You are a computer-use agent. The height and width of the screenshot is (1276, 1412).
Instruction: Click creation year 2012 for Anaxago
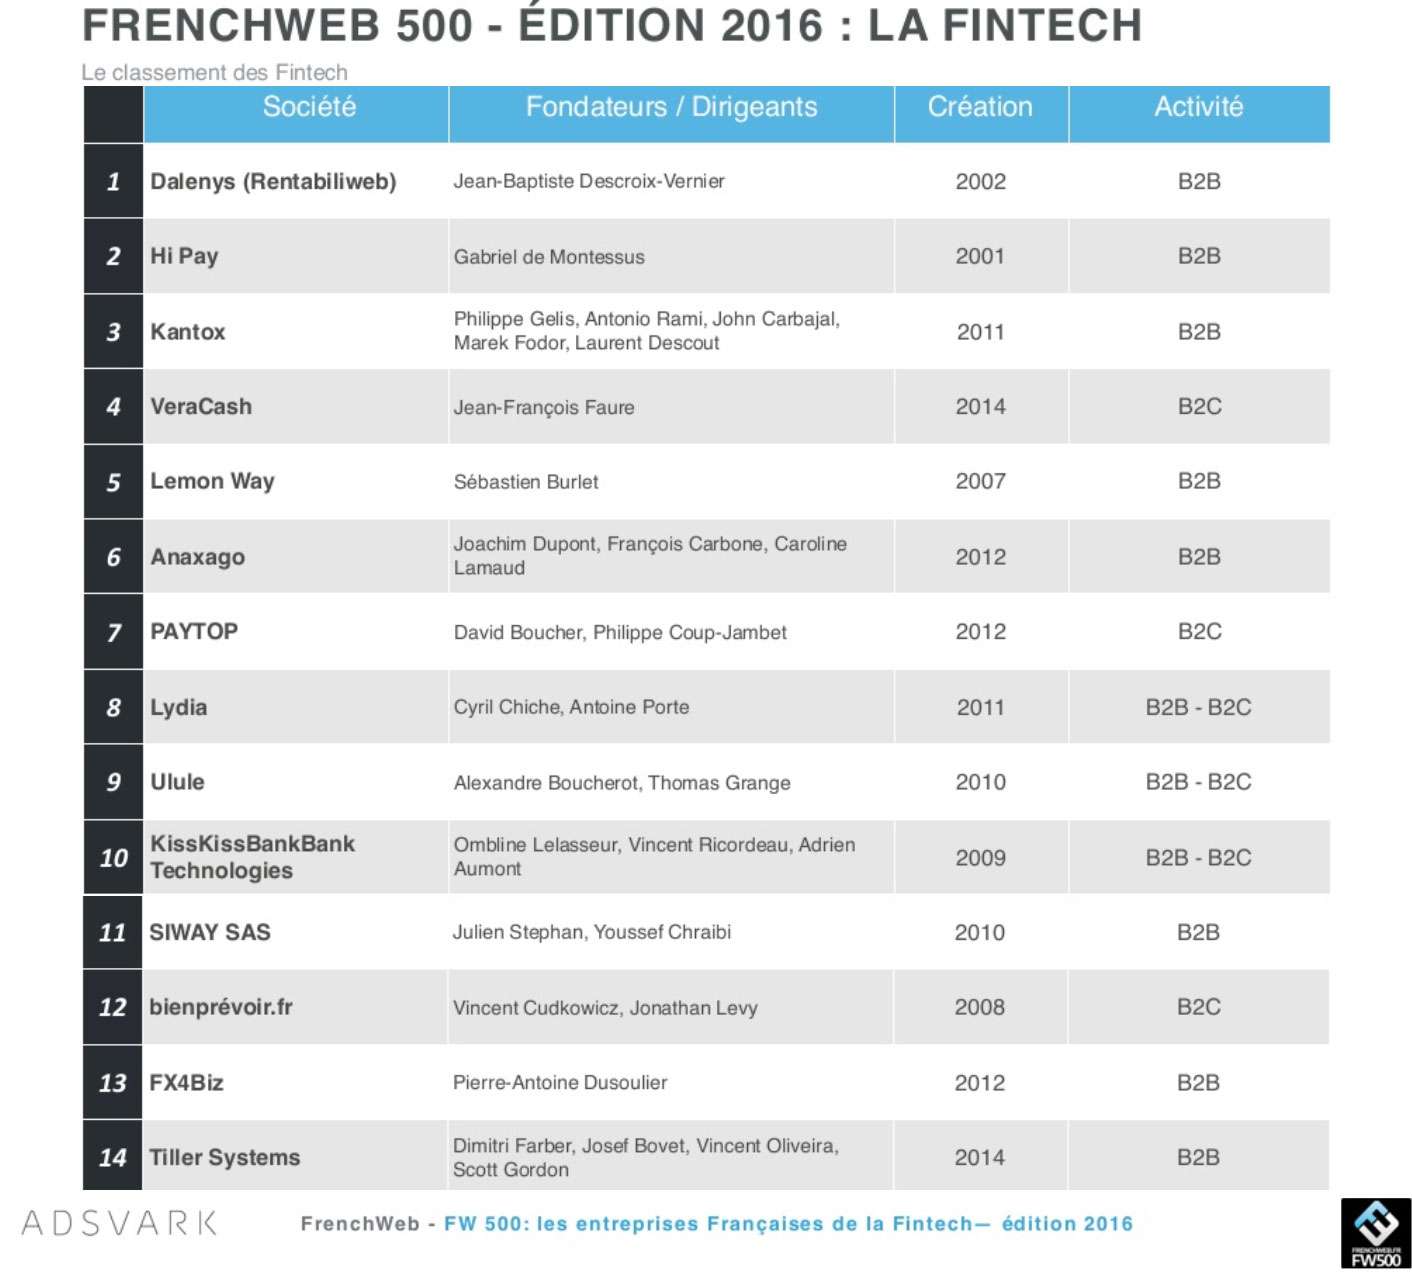980,557
